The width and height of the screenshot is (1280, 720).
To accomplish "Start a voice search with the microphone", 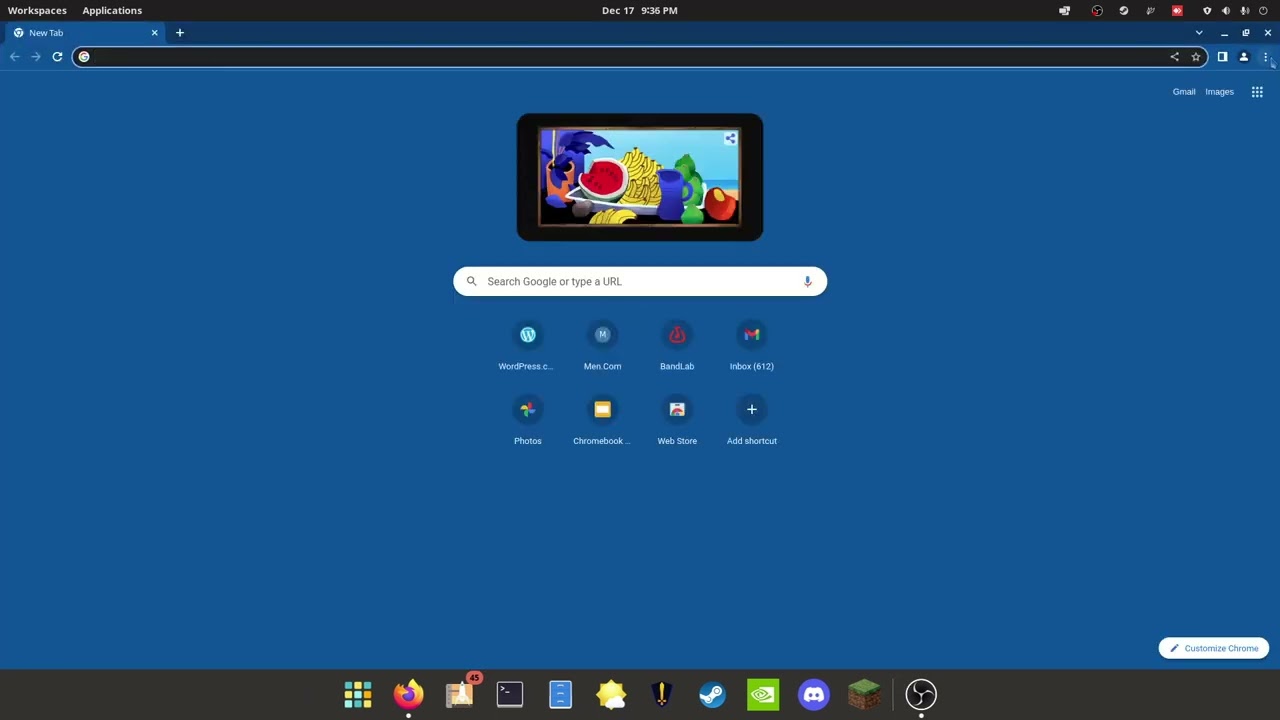I will pos(807,281).
